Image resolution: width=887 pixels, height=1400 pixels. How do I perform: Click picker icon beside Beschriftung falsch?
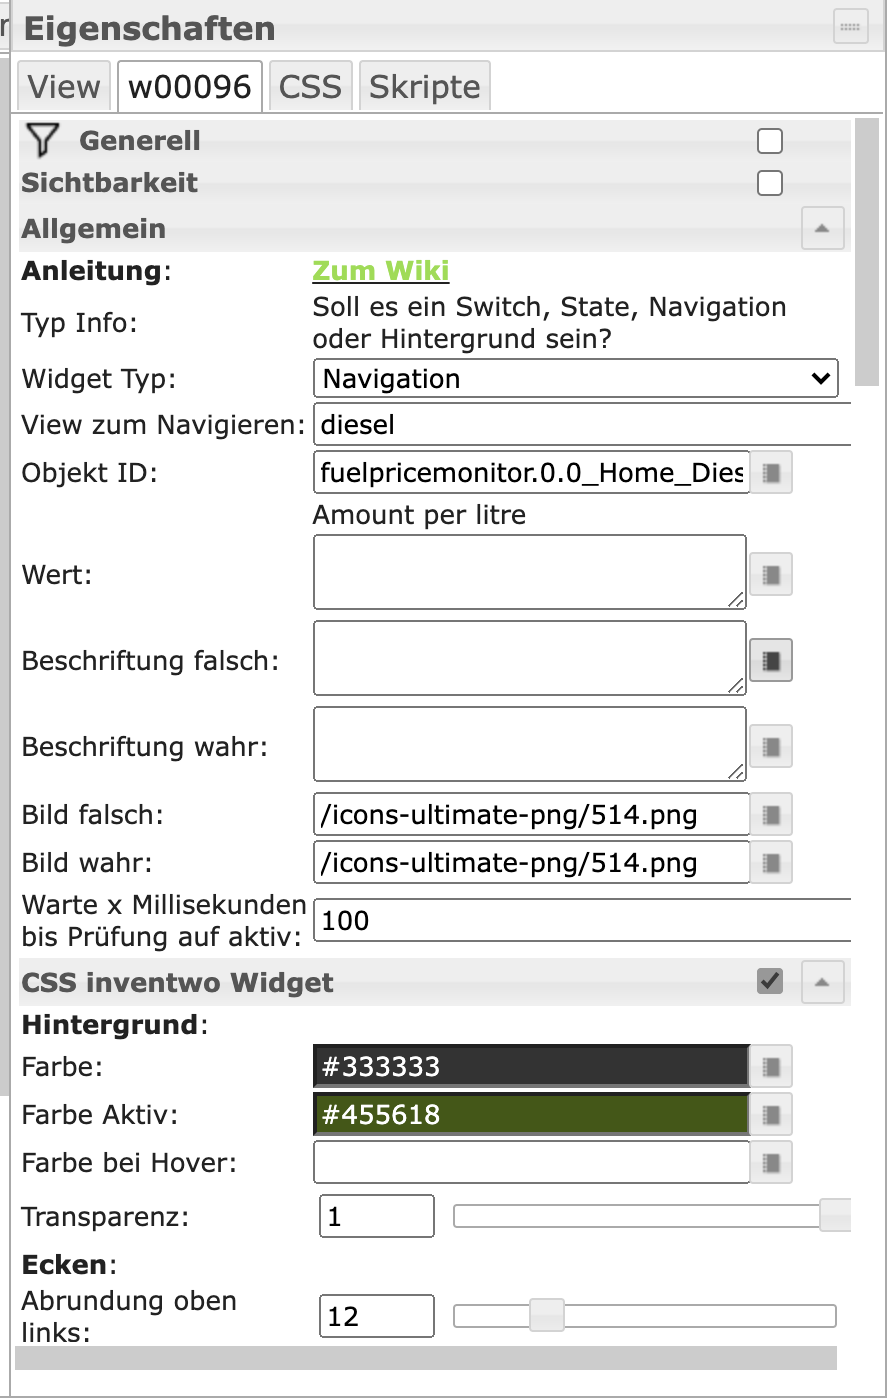(771, 660)
